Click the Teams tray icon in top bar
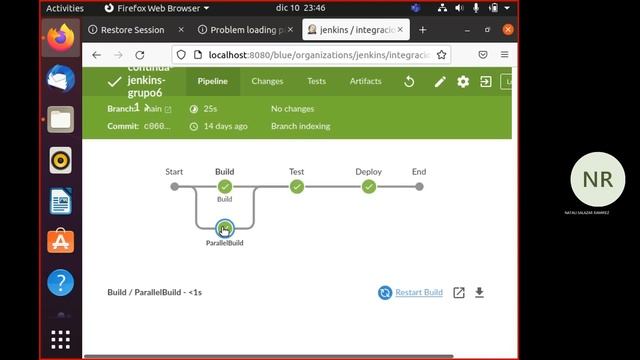Viewport: 640px width, 360px height. pyautogui.click(x=416, y=8)
